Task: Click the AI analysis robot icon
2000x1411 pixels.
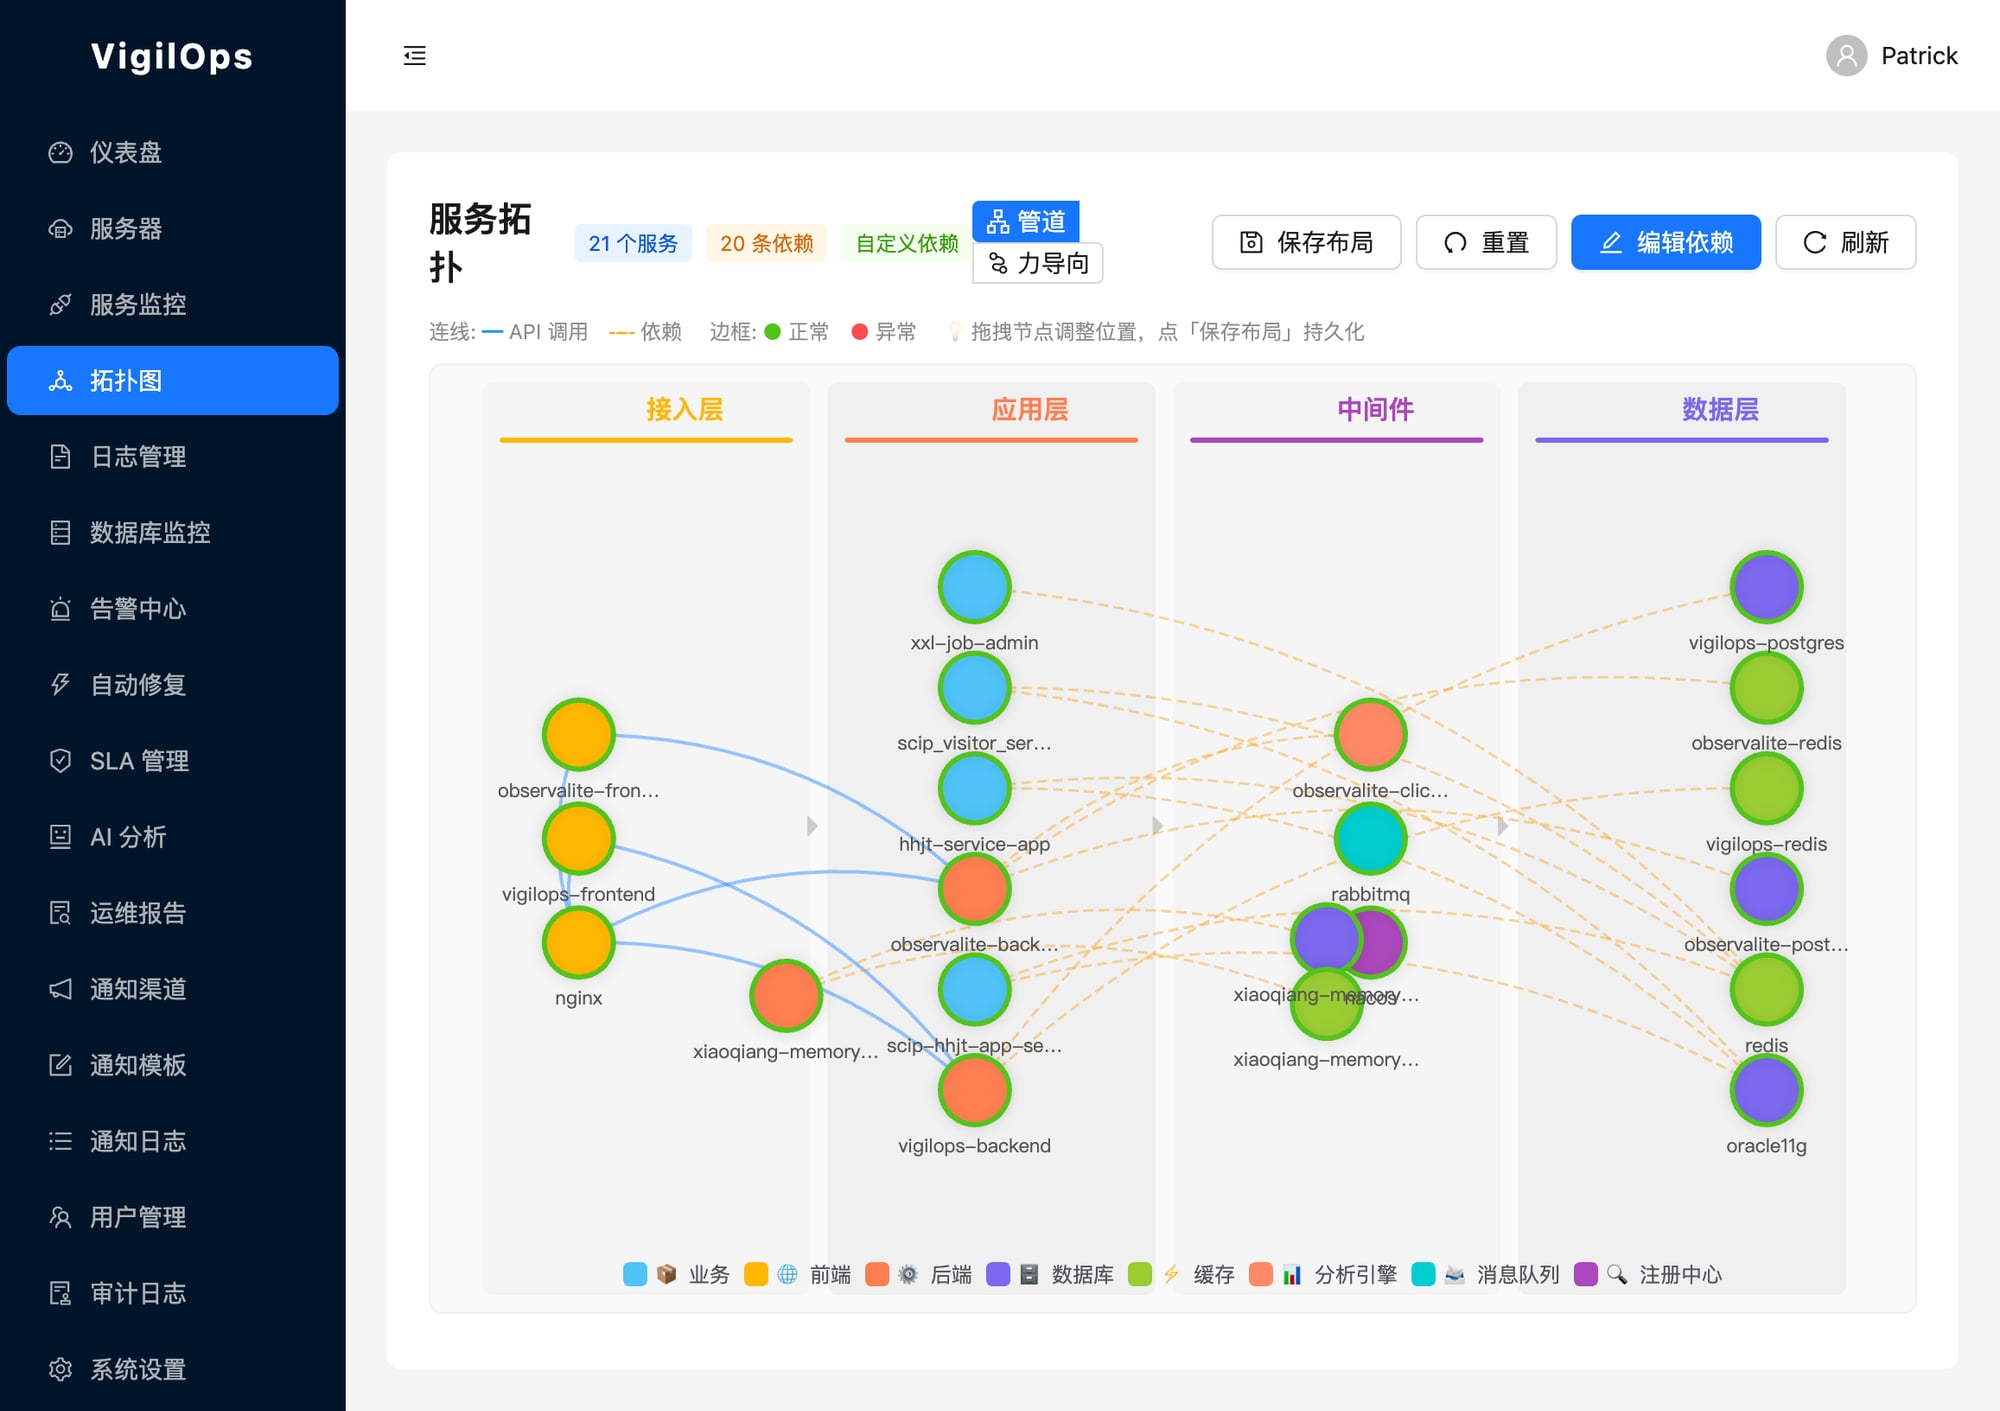Action: [60, 836]
